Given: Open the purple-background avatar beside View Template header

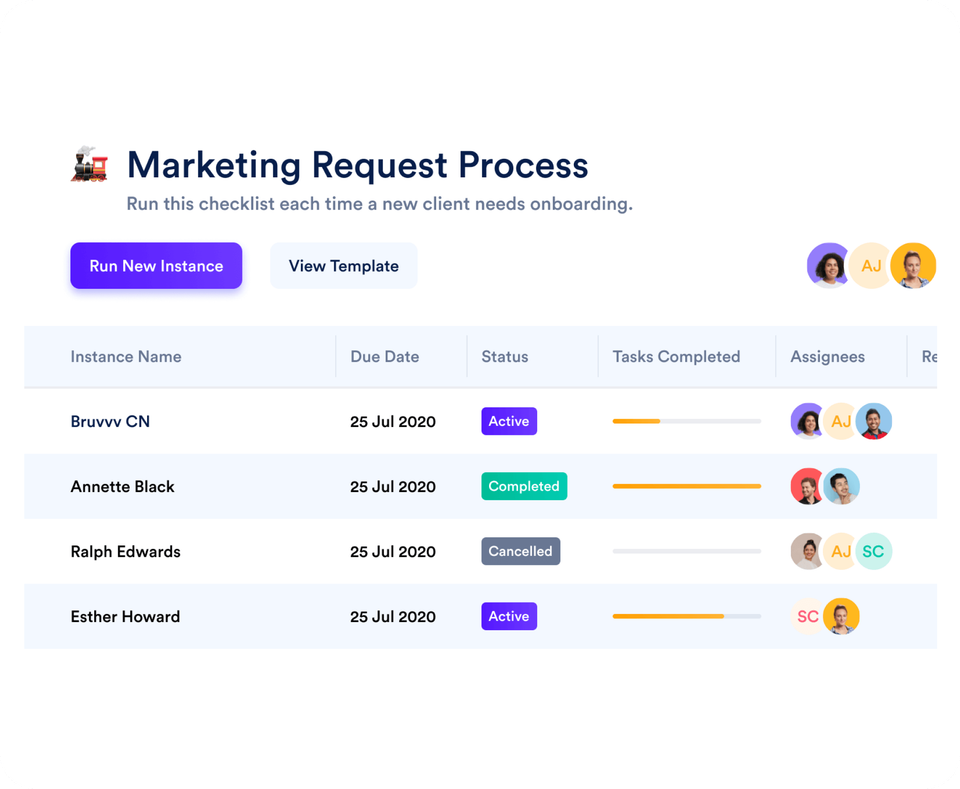Looking at the screenshot, I should (829, 266).
